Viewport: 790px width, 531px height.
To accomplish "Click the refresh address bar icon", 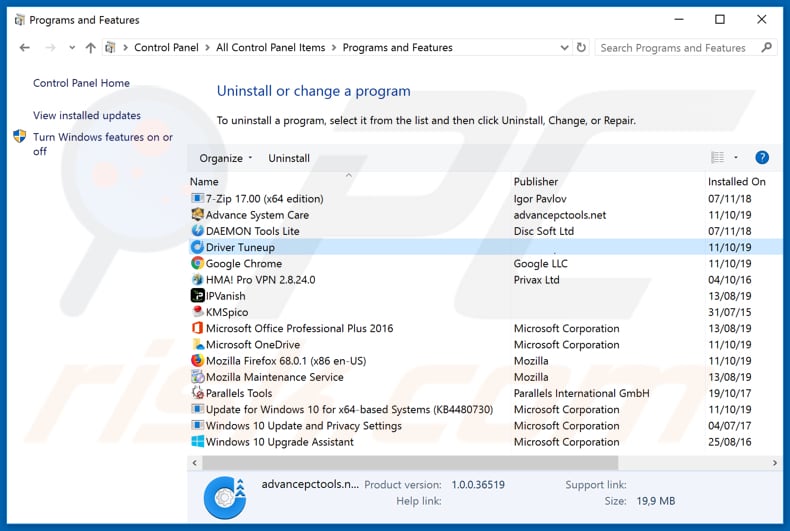I will click(x=581, y=47).
